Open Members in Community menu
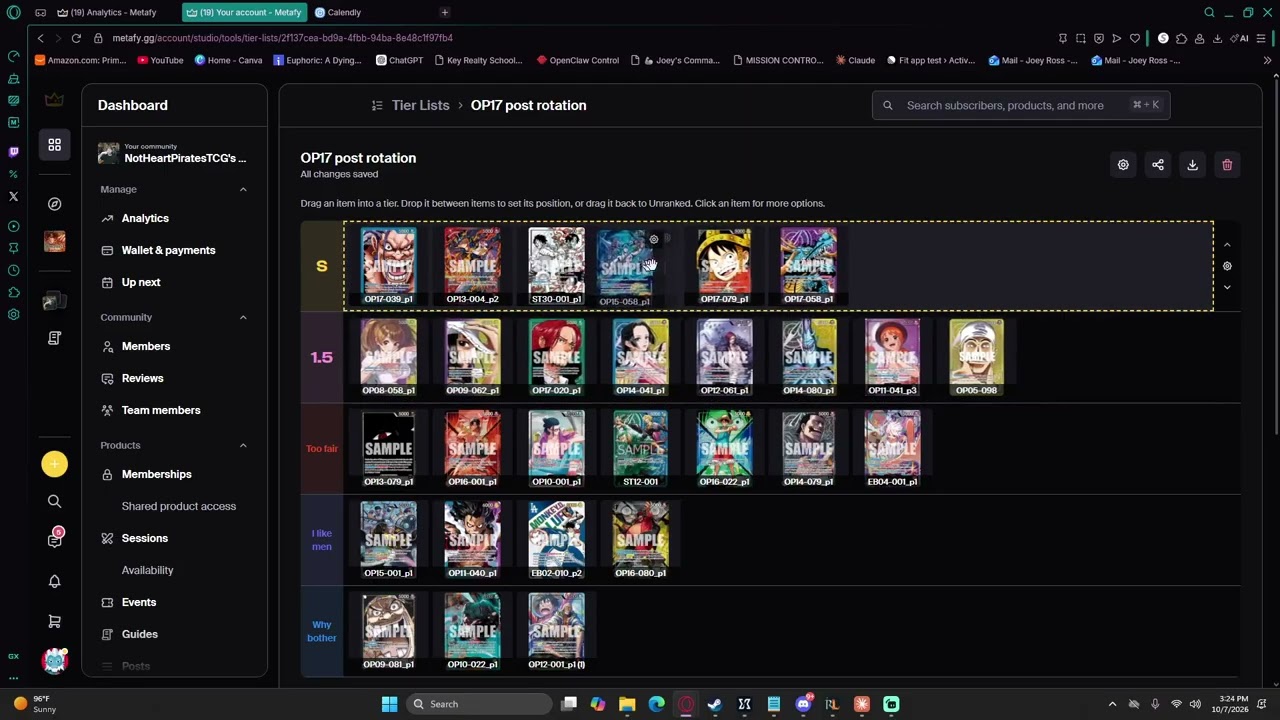 point(146,346)
